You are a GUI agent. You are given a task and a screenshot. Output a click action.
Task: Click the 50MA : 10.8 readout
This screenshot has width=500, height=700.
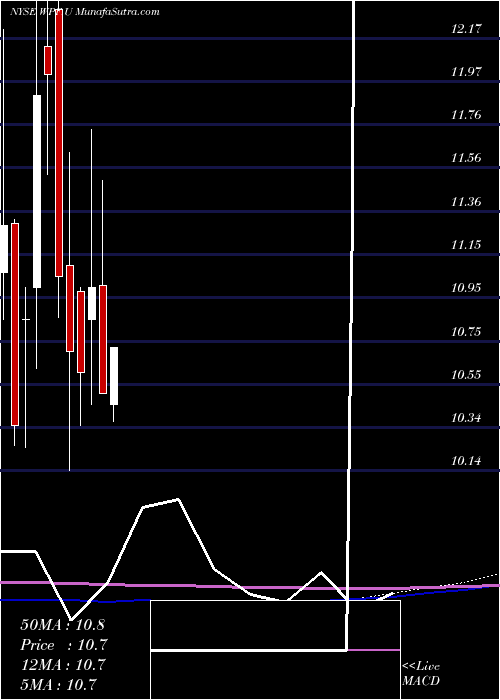coord(62,625)
